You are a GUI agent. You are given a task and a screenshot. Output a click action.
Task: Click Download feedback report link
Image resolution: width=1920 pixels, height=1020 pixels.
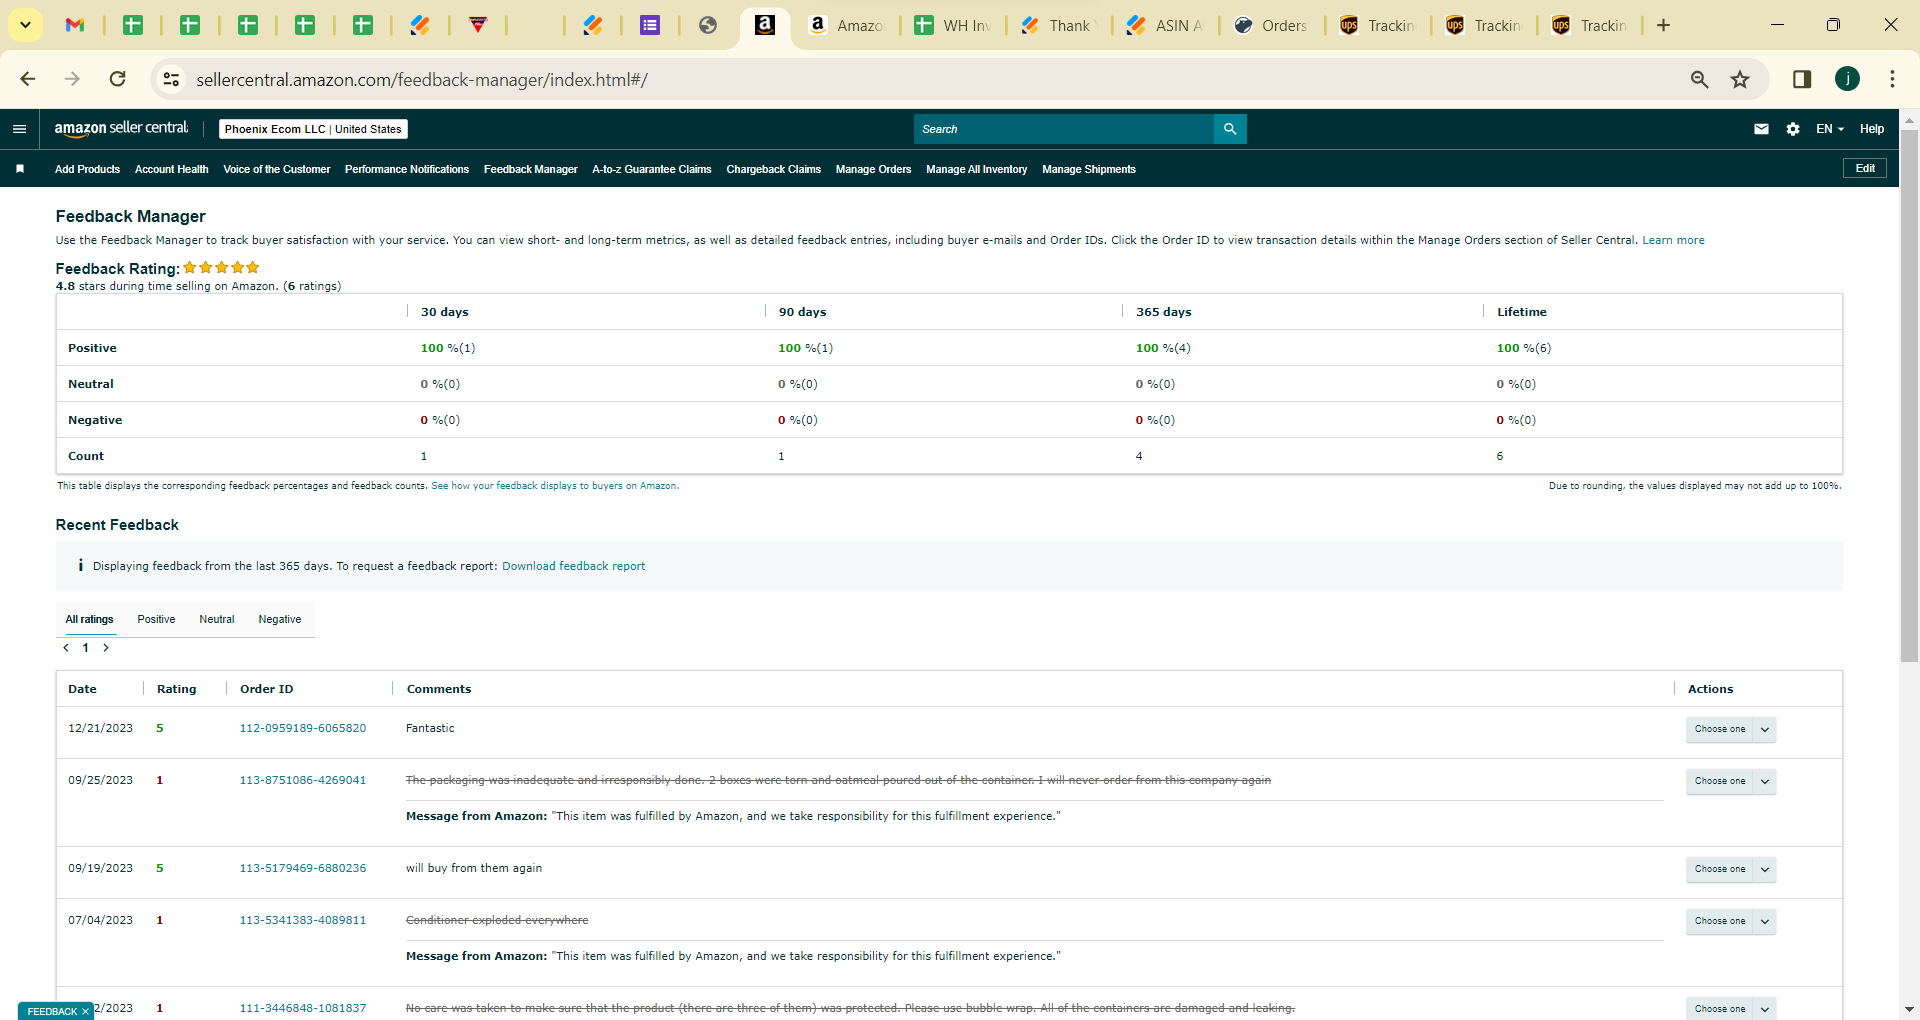574,566
